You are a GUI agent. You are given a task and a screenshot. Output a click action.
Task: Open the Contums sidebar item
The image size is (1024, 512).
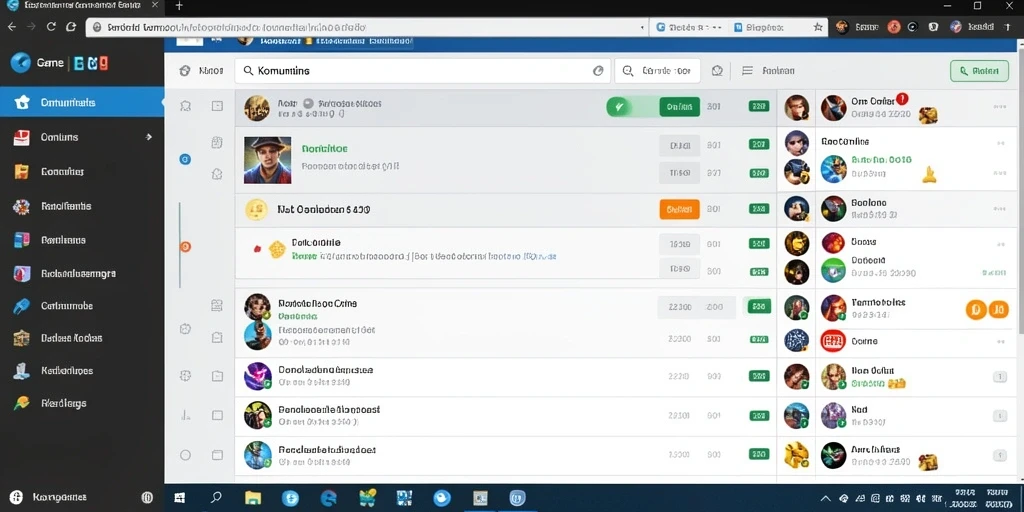point(82,137)
